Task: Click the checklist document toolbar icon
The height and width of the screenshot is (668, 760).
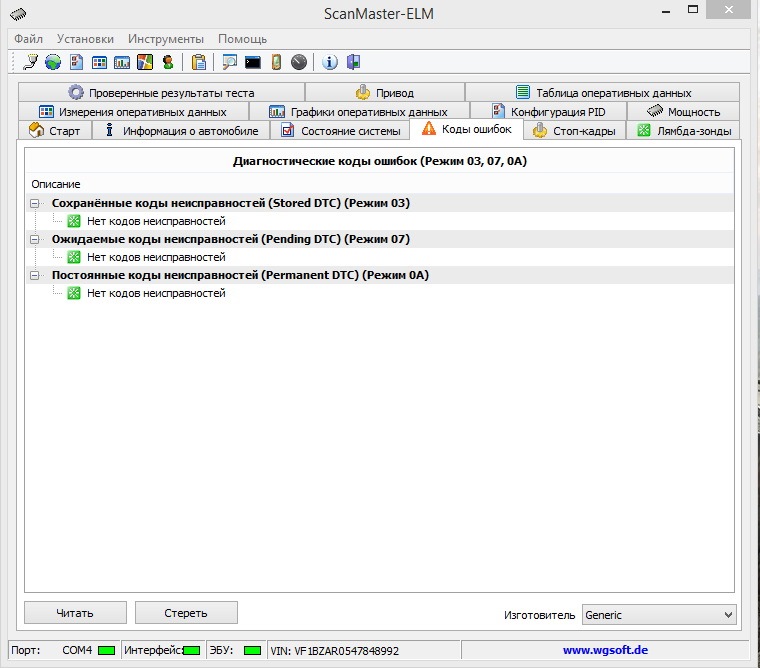Action: [76, 62]
